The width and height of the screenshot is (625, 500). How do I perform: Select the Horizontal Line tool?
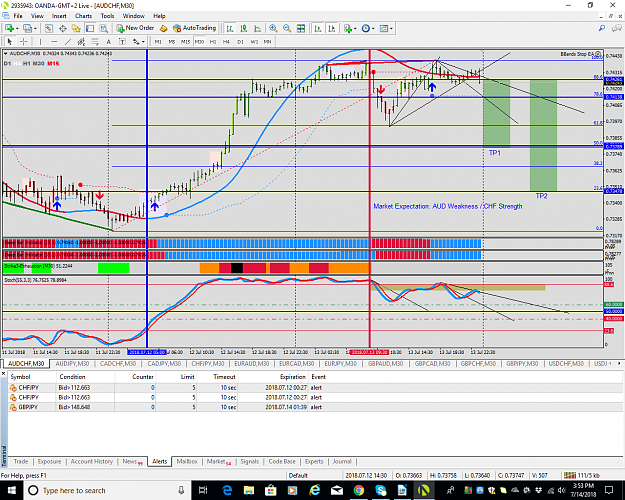[54, 41]
